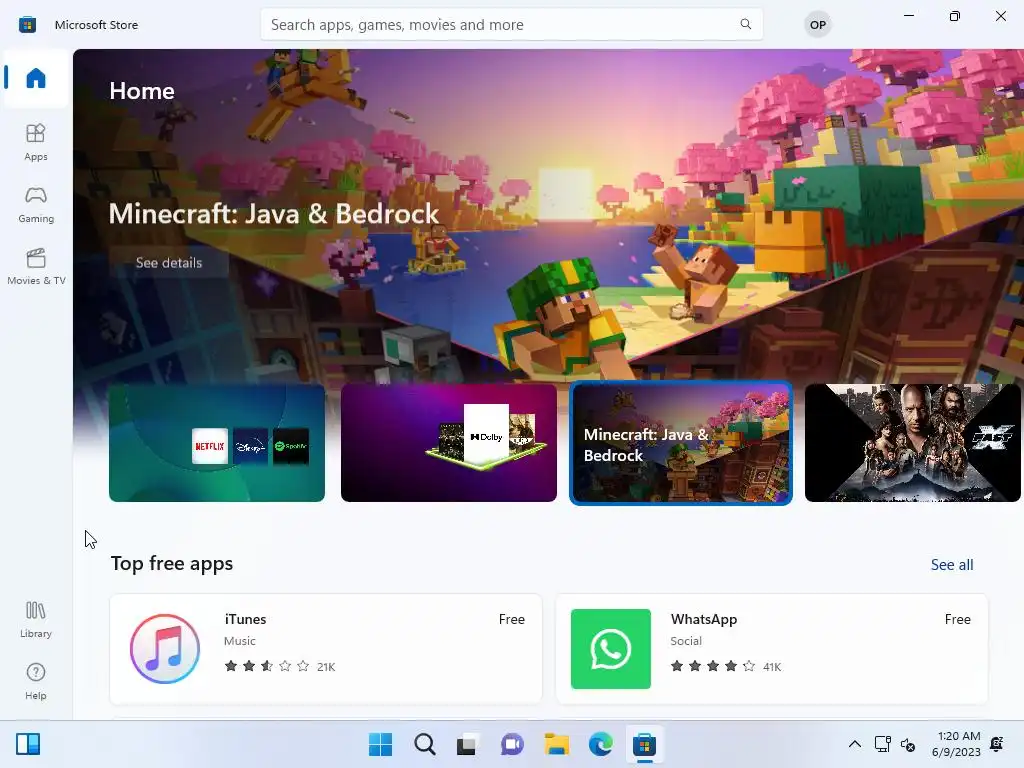Click the Top free apps heading
1024x768 pixels.
click(172, 564)
